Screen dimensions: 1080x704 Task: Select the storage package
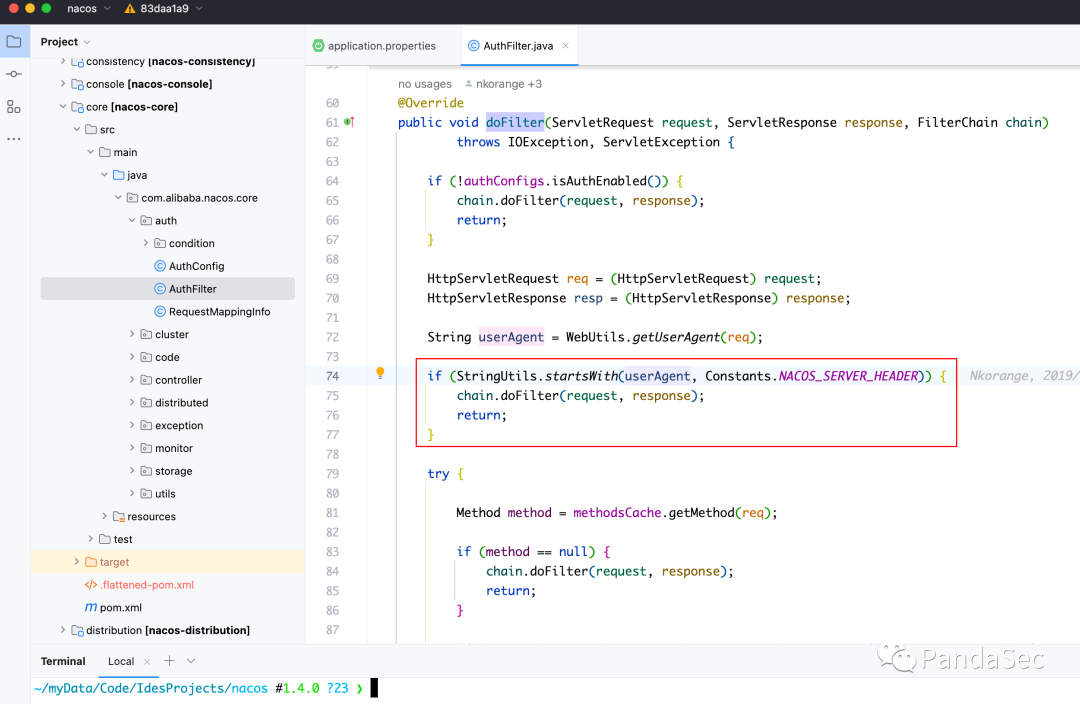pos(174,471)
